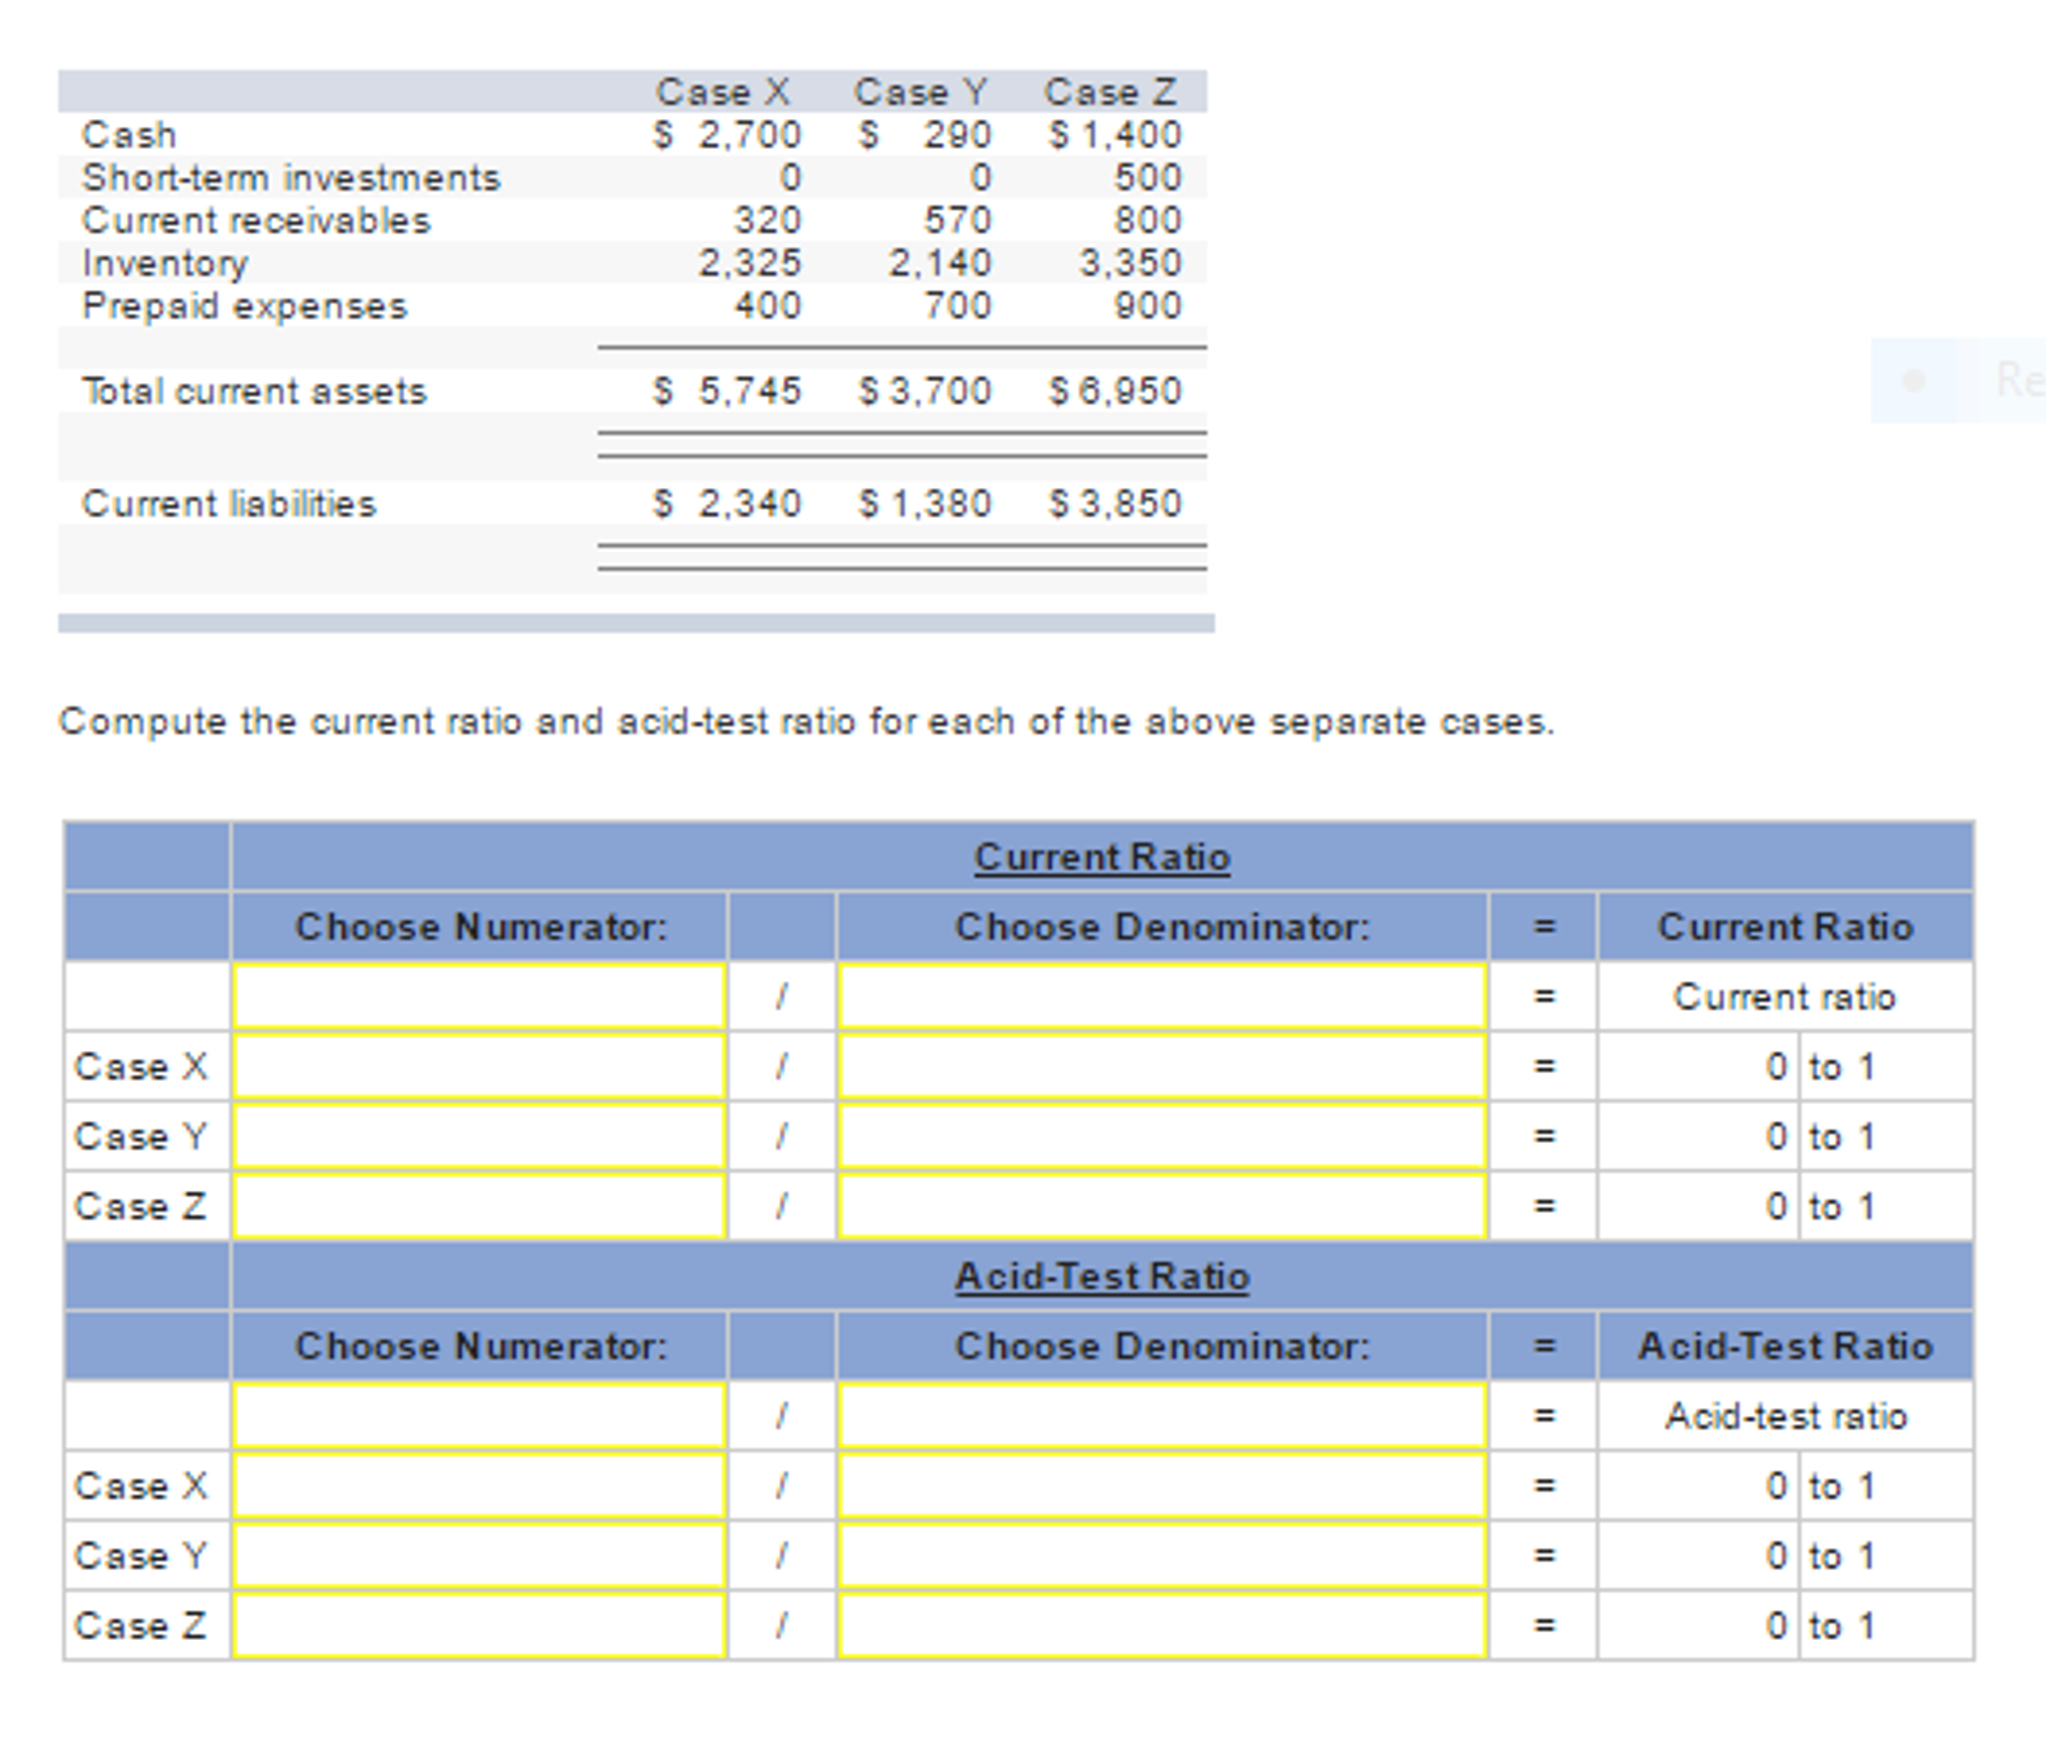Click the 'Case X' column header in data table
2046x1759 pixels.
pyautogui.click(x=723, y=92)
